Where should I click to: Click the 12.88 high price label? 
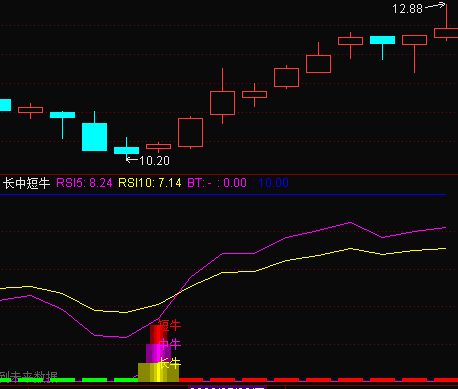pyautogui.click(x=407, y=9)
